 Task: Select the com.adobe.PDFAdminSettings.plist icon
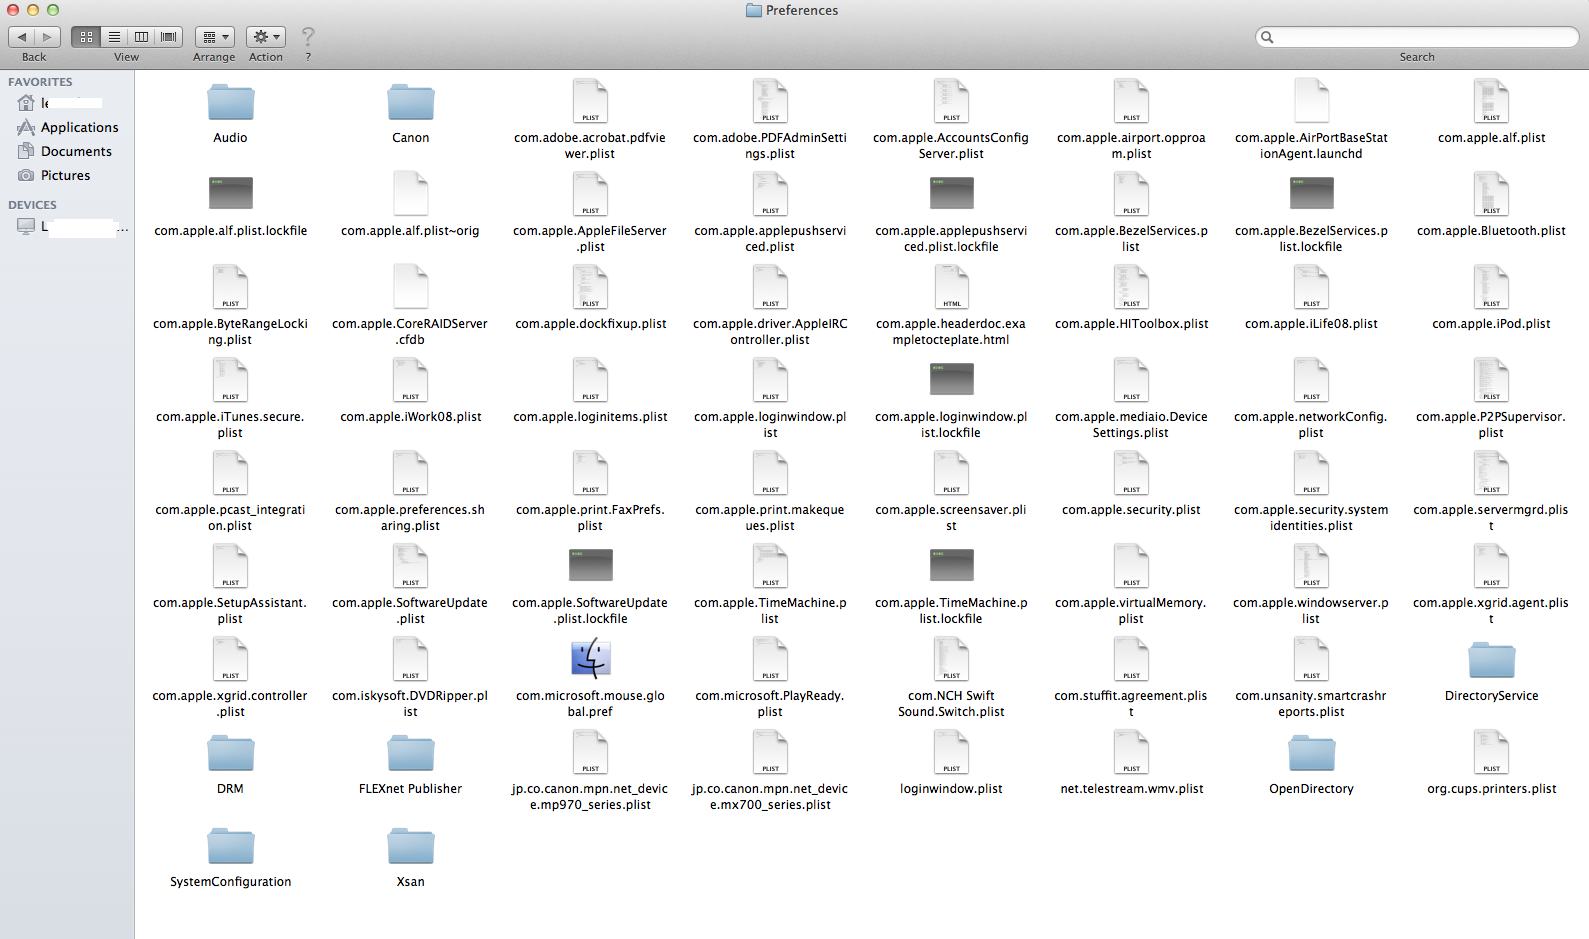tap(770, 101)
